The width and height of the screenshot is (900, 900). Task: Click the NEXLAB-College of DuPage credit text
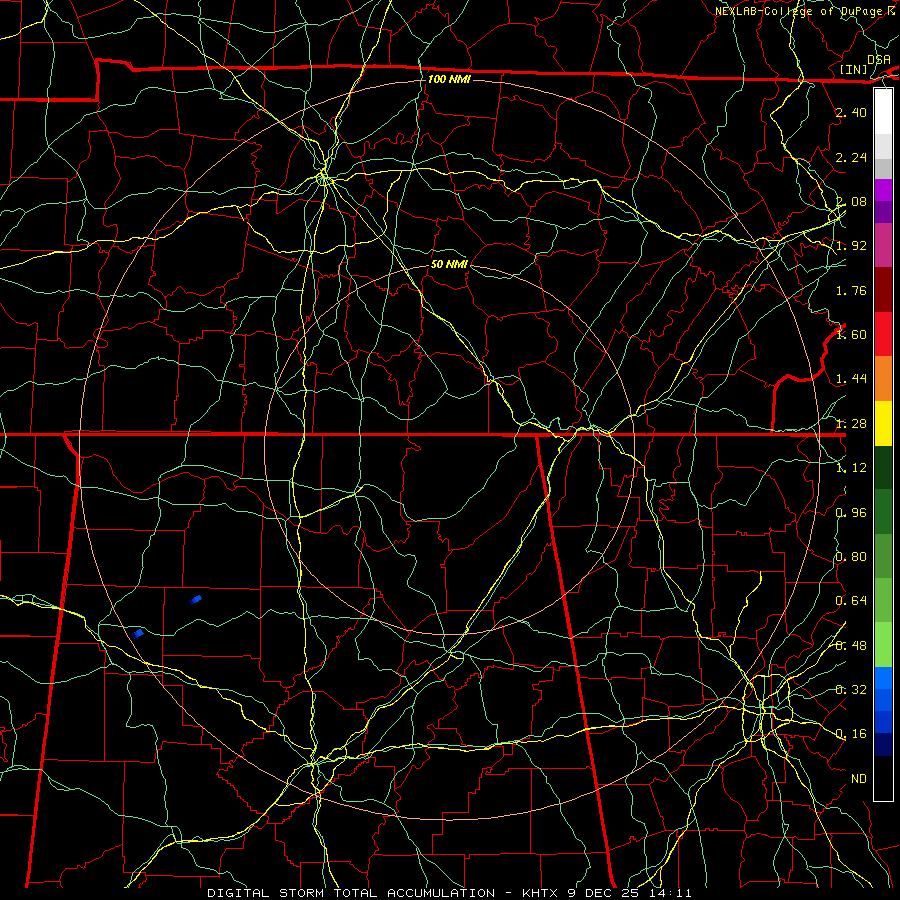pyautogui.click(x=800, y=11)
